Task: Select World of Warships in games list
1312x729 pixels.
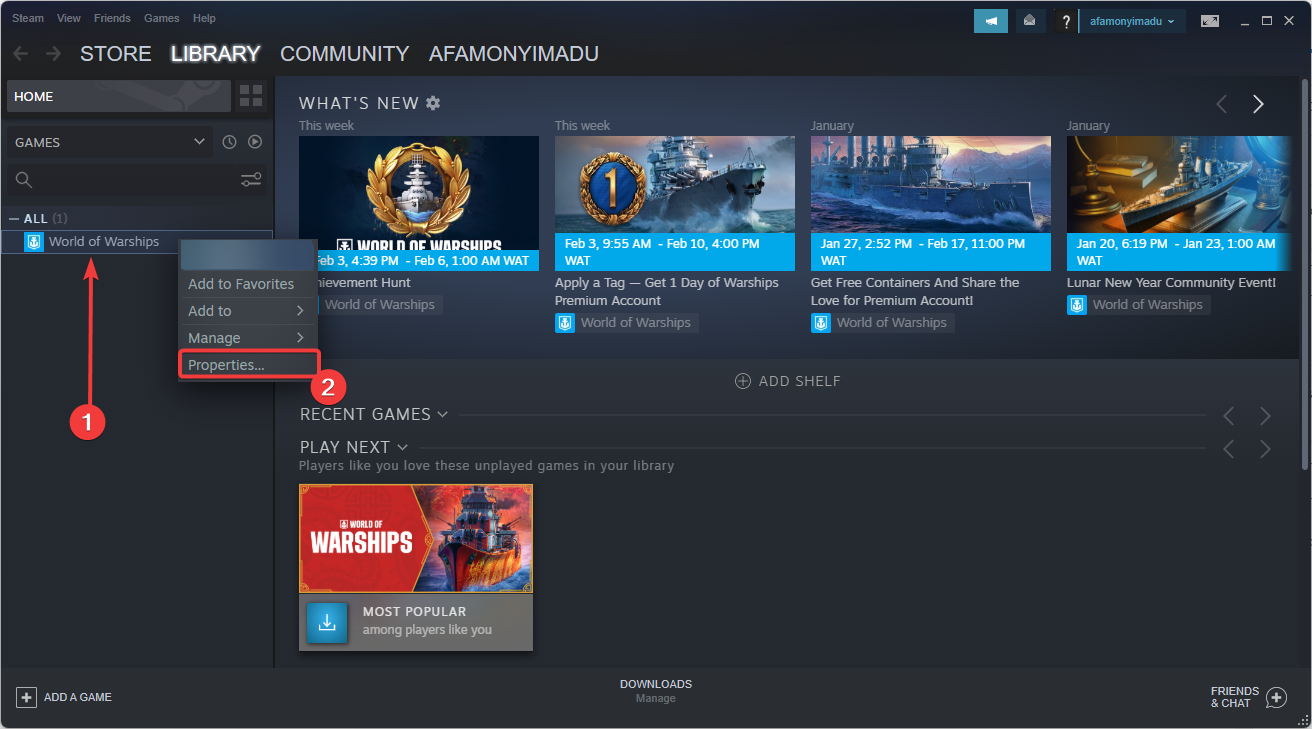Action: [137, 242]
